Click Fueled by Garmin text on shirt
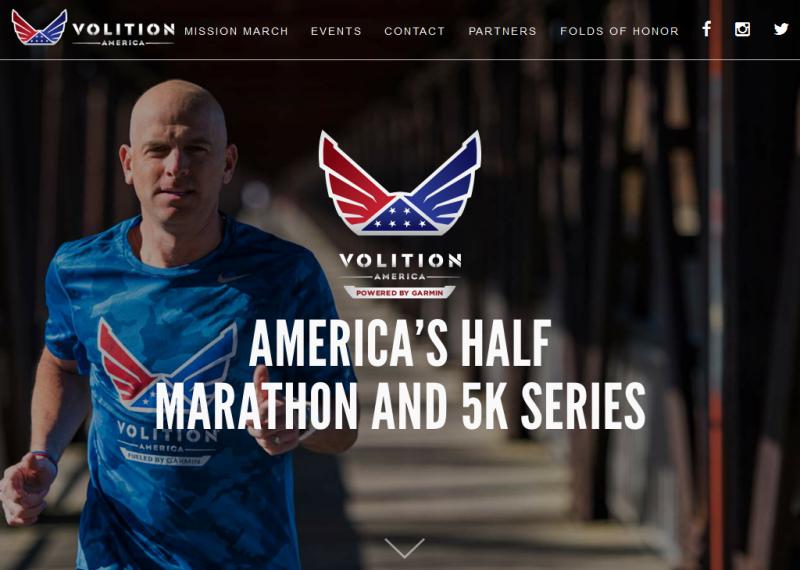Viewport: 800px width, 570px height. 166,457
